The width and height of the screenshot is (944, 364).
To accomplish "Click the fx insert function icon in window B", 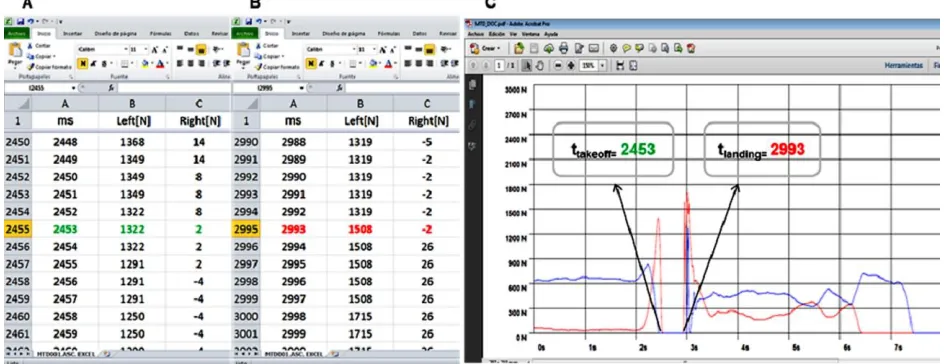I will (x=340, y=88).
